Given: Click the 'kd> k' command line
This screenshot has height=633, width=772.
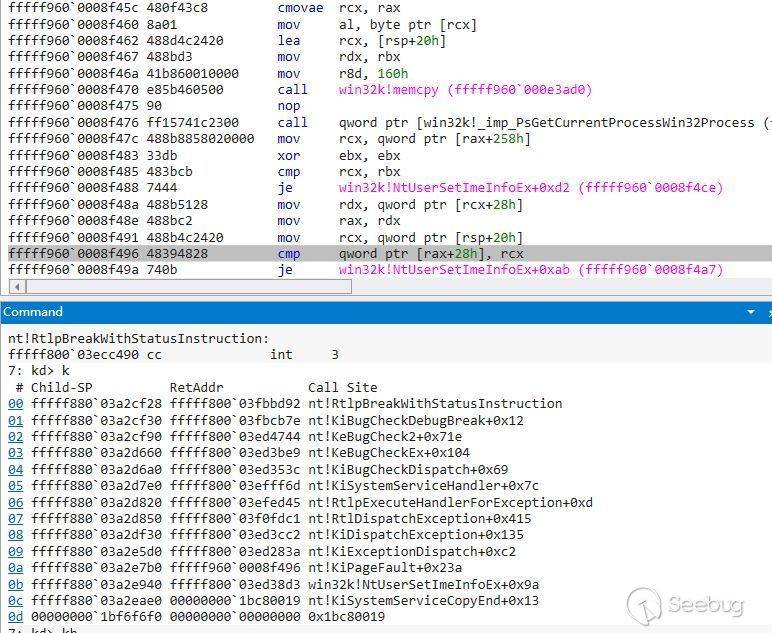Looking at the screenshot, I should pyautogui.click(x=39, y=371).
